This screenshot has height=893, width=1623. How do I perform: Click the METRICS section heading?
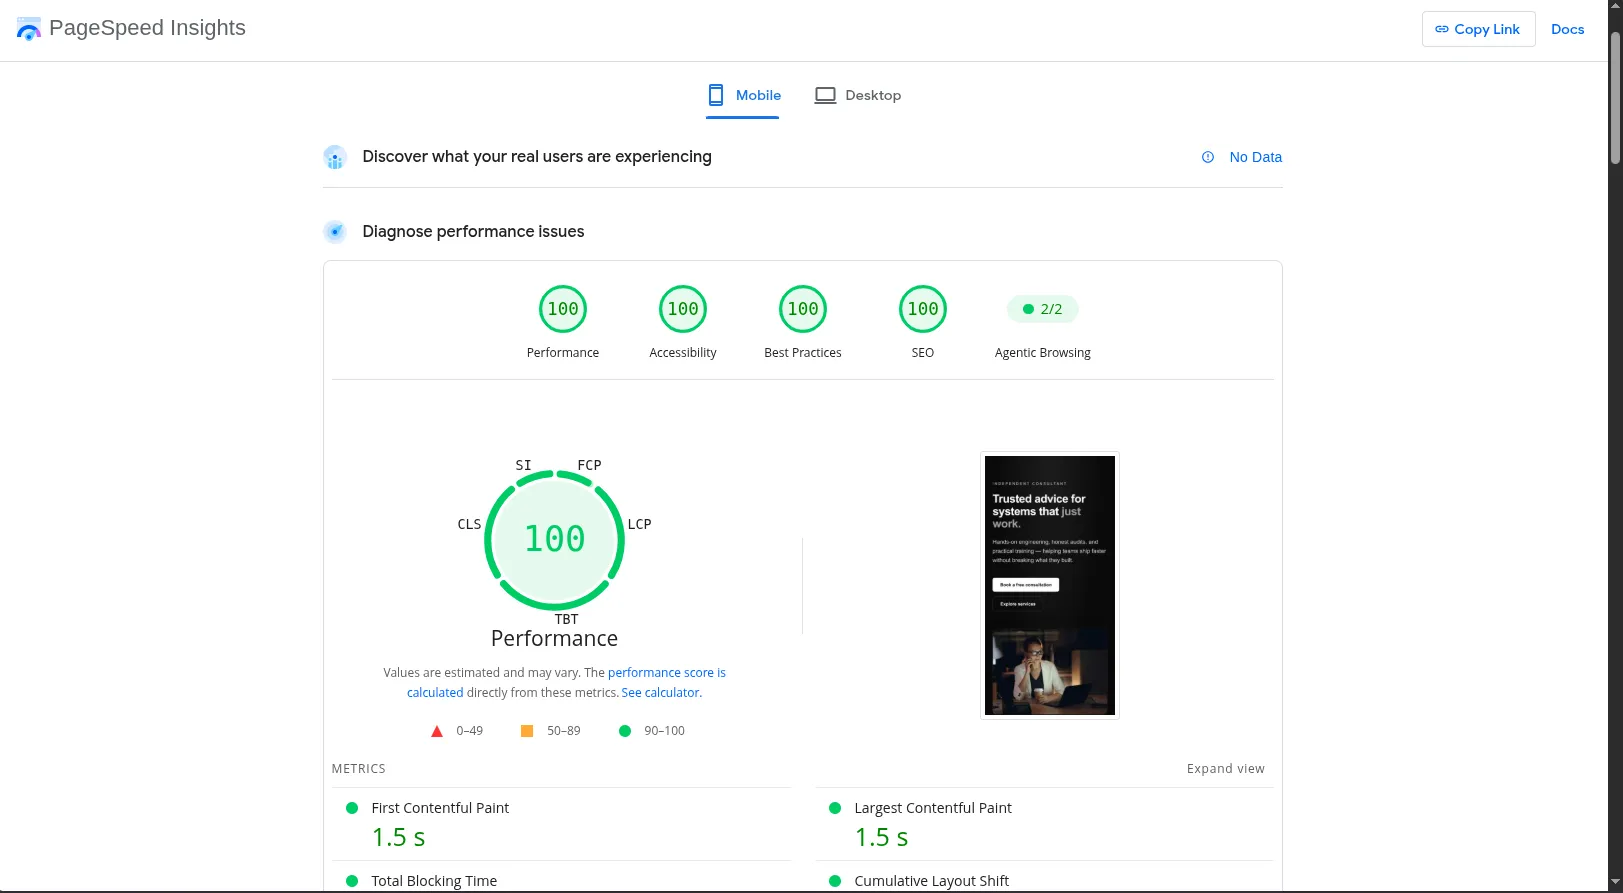tap(358, 769)
